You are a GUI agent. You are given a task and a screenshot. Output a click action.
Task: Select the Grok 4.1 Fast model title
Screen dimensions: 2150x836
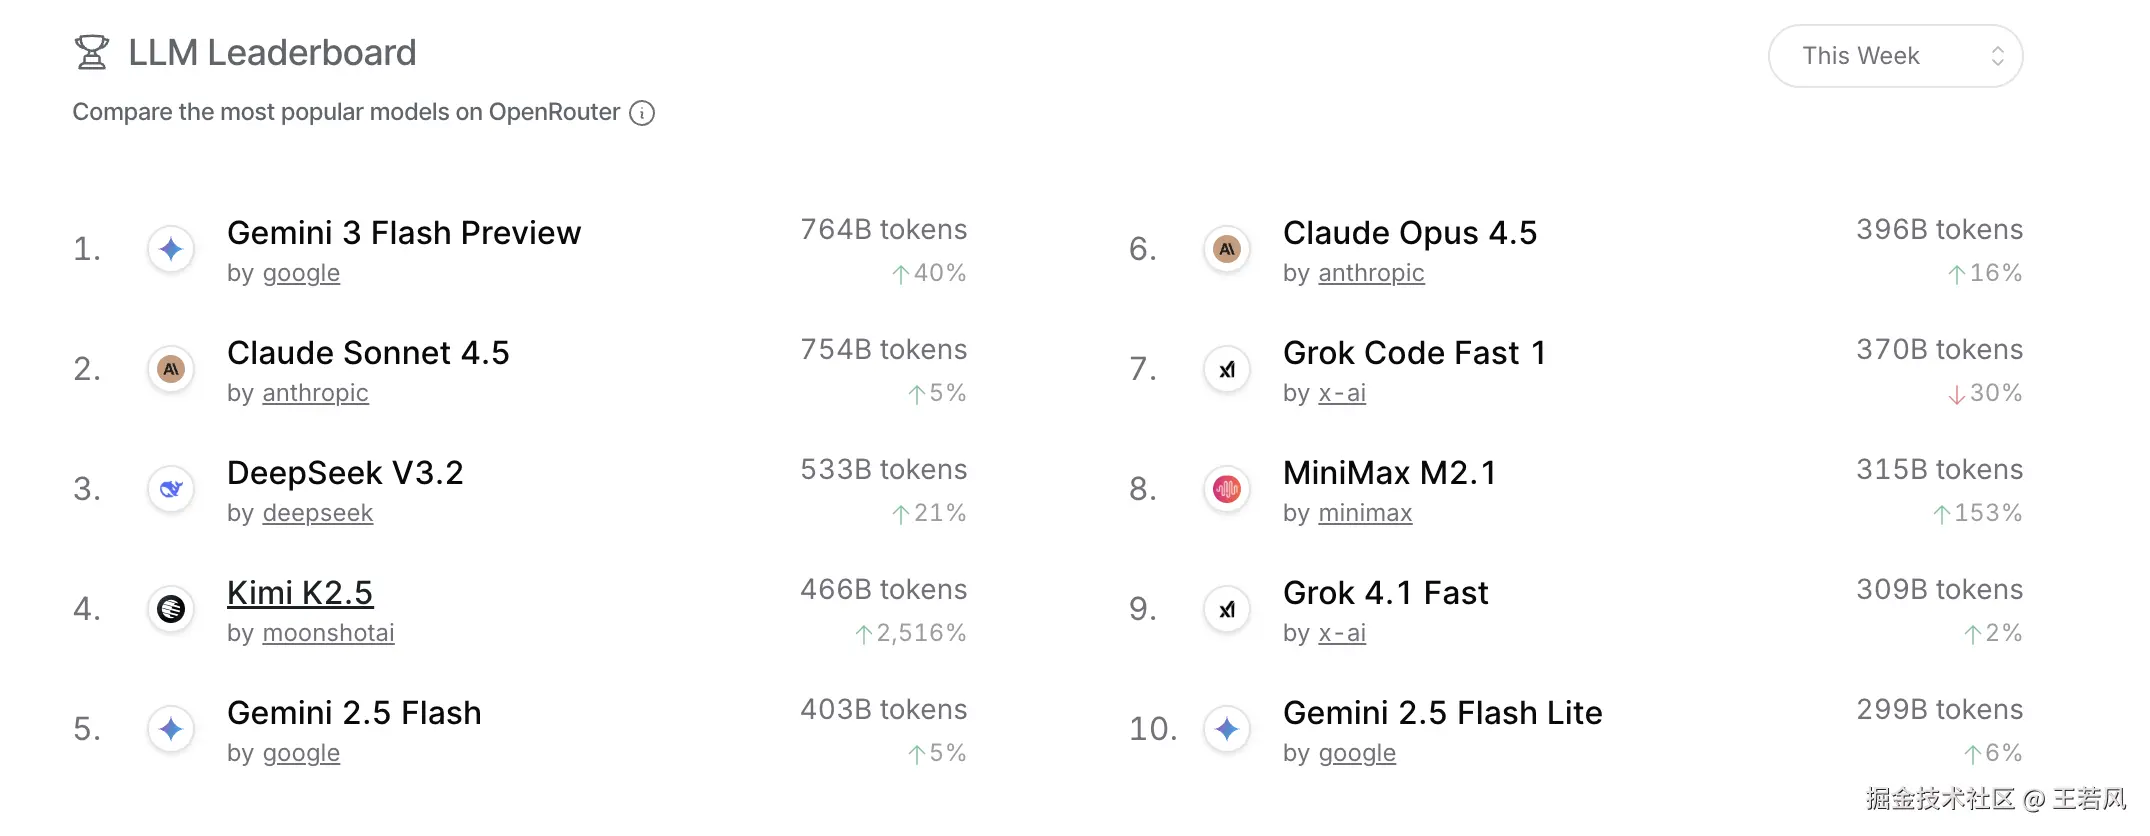click(1385, 593)
